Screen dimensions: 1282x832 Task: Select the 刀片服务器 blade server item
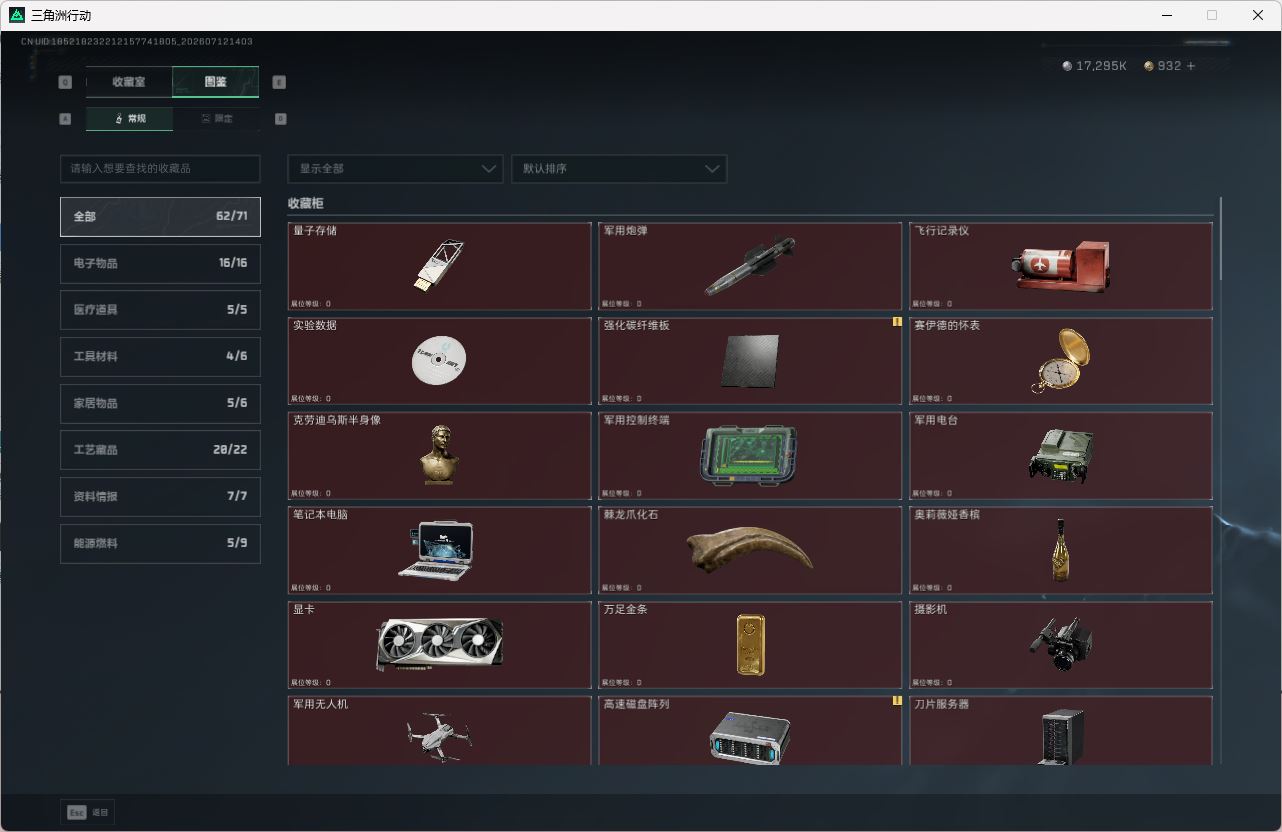pyautogui.click(x=1061, y=731)
